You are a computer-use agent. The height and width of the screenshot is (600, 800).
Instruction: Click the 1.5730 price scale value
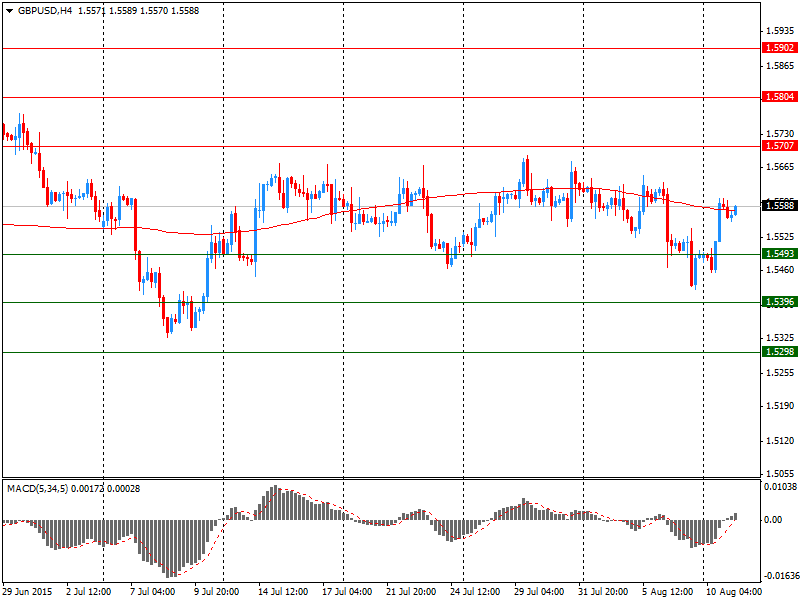tap(781, 134)
